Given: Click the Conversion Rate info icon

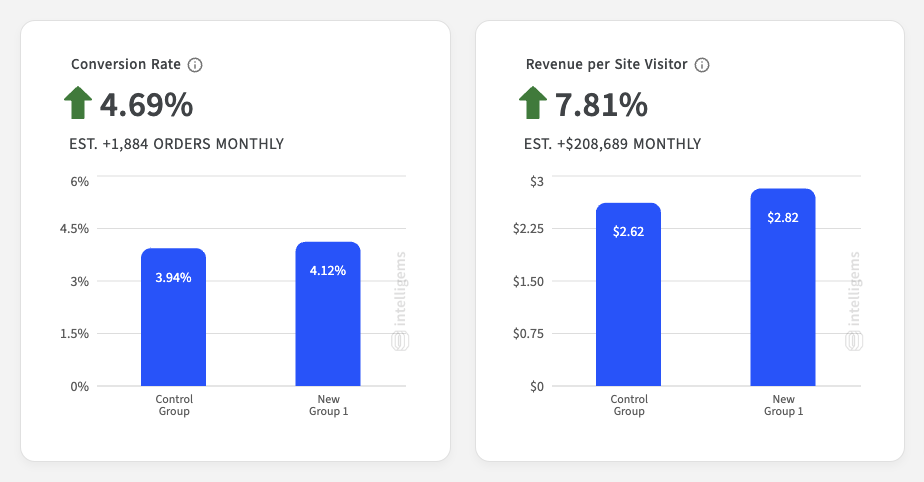Looking at the screenshot, I should [x=195, y=65].
